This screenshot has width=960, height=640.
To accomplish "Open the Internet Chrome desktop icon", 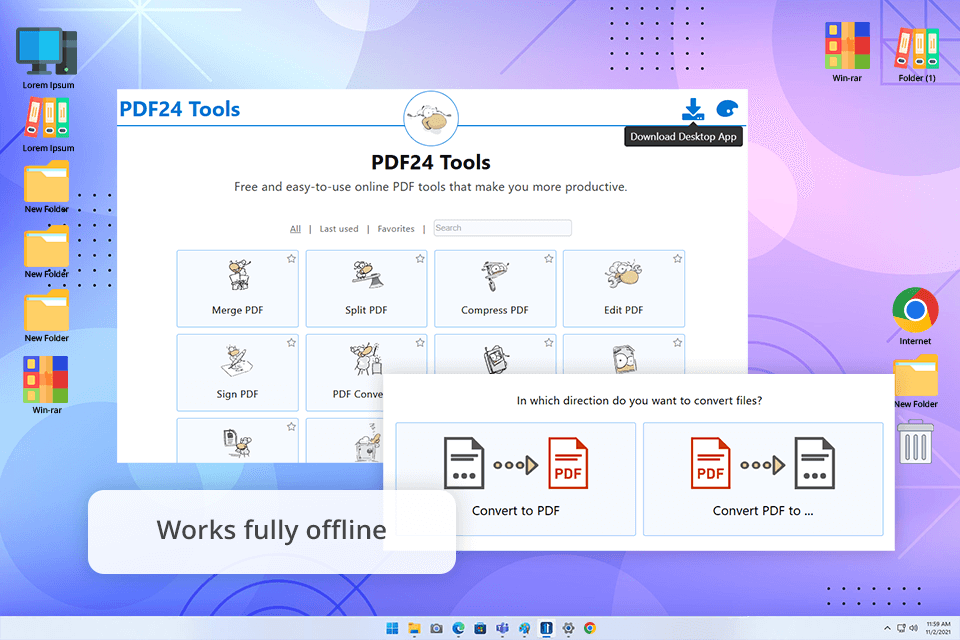I will (915, 317).
